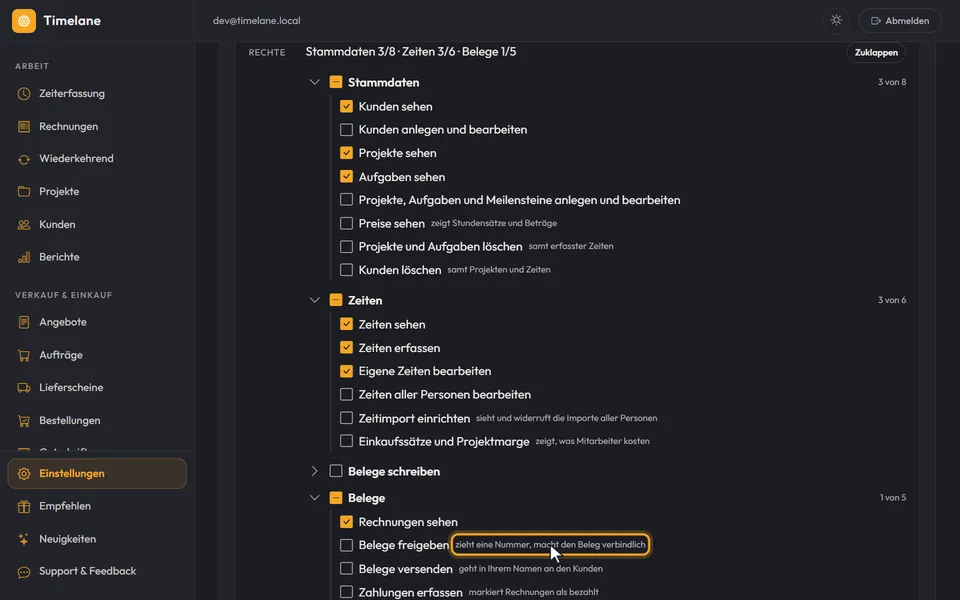960x600 pixels.
Task: Check the Preise sehen checkbox
Action: point(347,223)
